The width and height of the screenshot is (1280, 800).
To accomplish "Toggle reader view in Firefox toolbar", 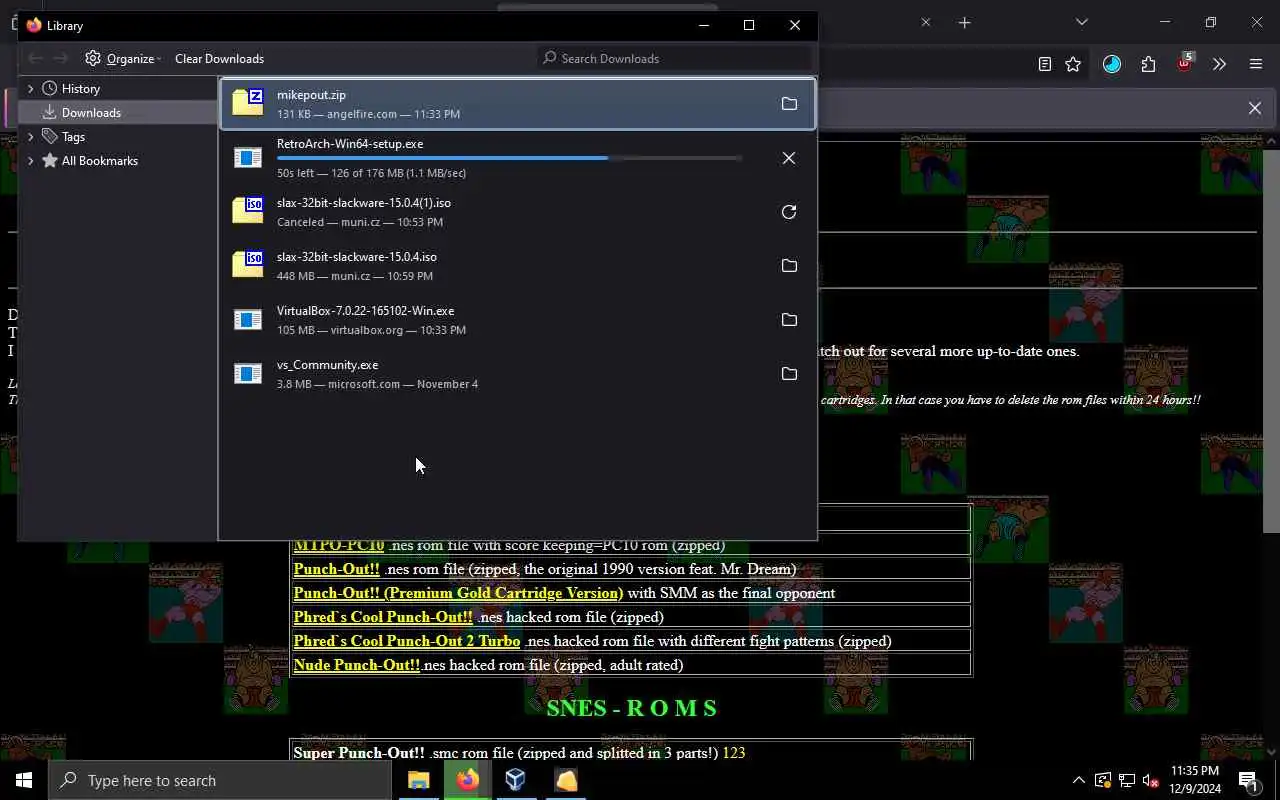I will click(1044, 64).
